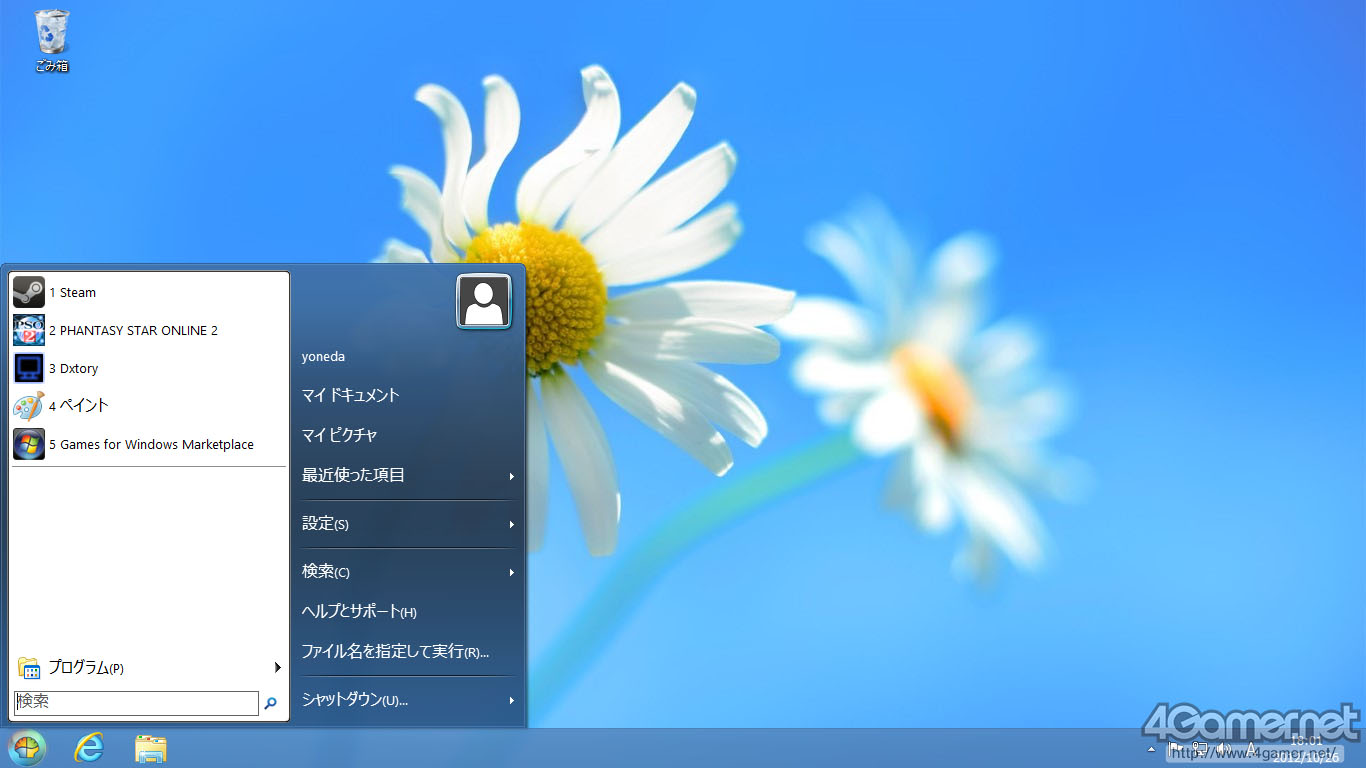
Task: Open マイピクチャ
Action: point(408,435)
